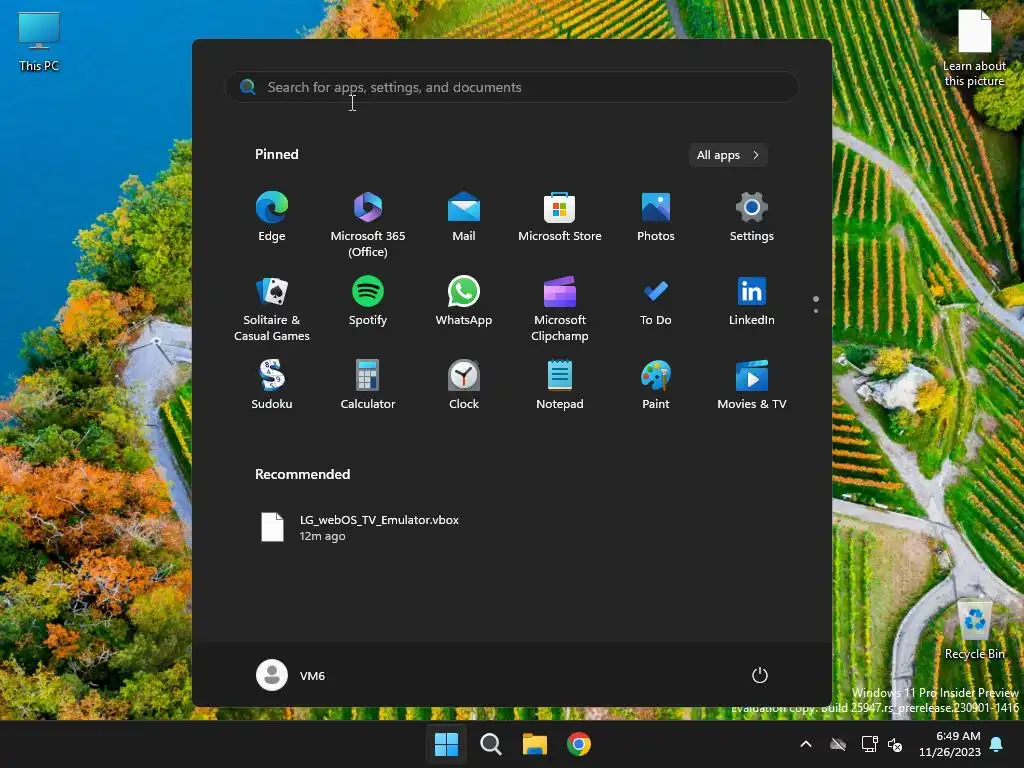Viewport: 1024px width, 768px height.
Task: Launch WhatsApp
Action: [464, 302]
